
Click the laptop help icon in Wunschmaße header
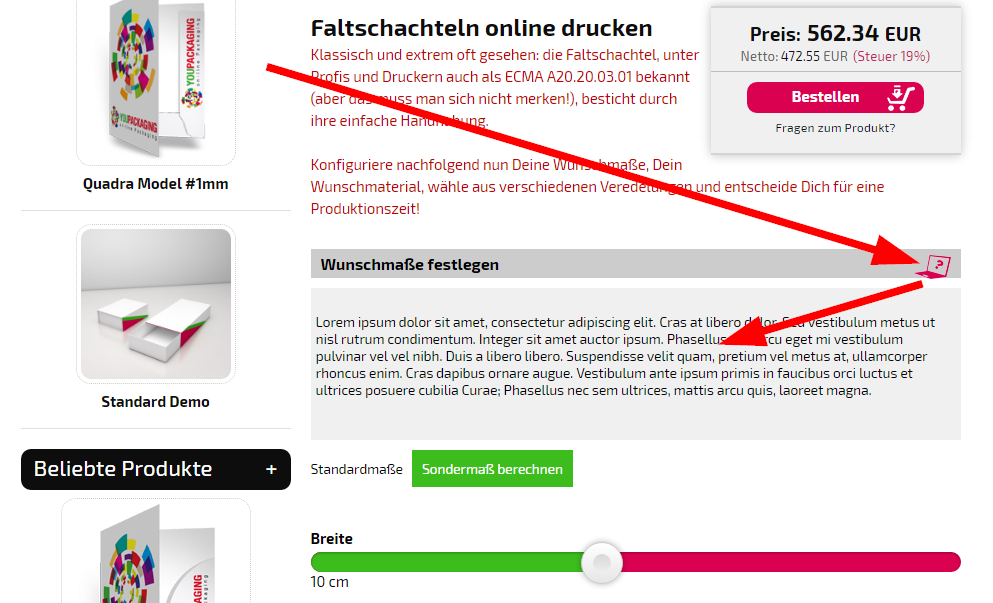pyautogui.click(x=933, y=267)
